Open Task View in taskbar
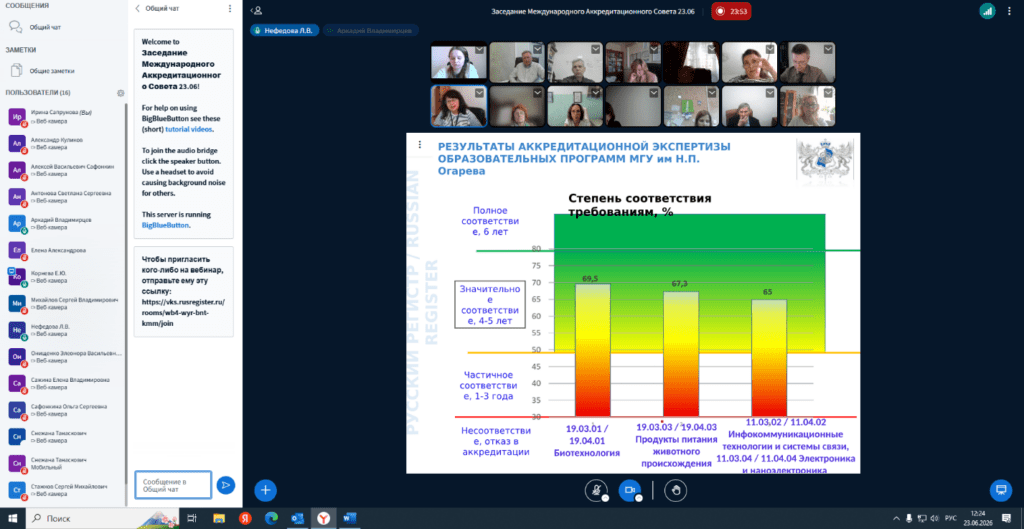 point(192,519)
